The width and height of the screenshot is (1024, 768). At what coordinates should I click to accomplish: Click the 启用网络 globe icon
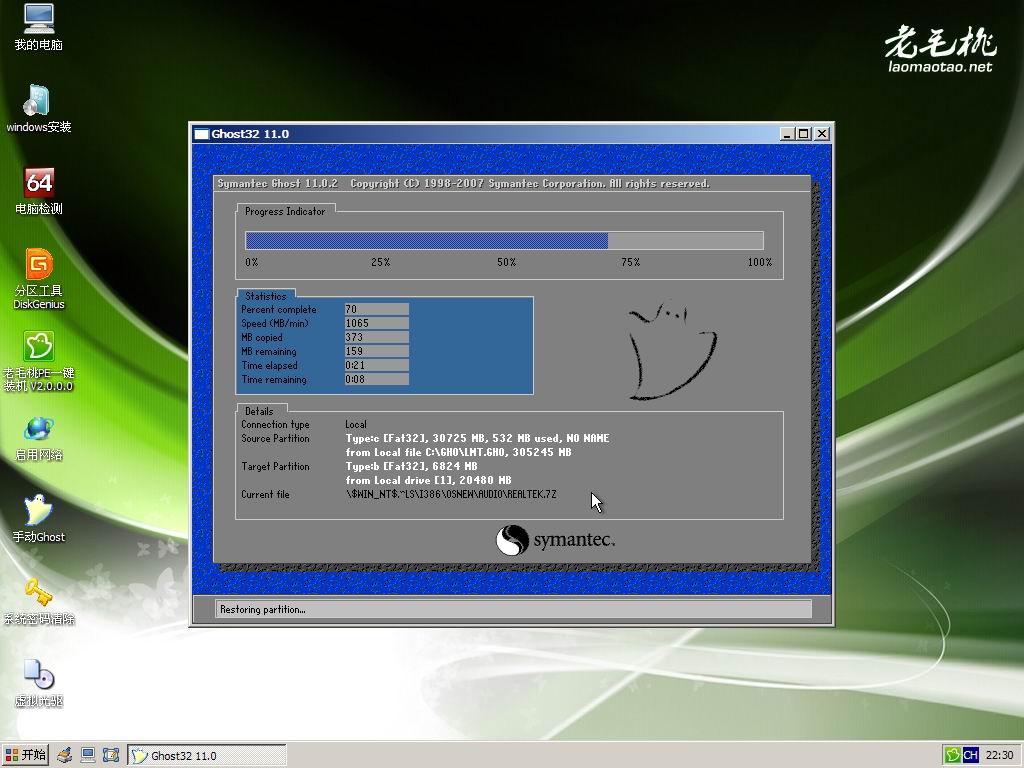click(38, 429)
